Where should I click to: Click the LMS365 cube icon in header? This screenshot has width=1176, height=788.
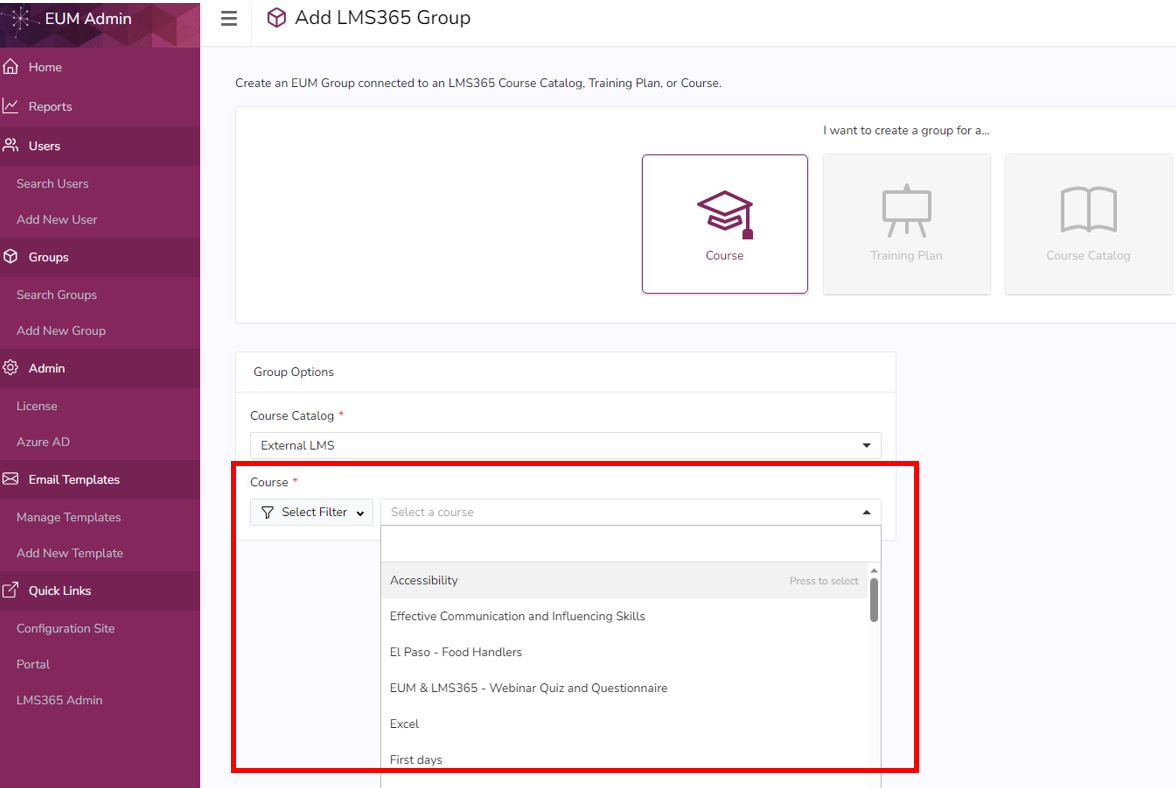click(276, 18)
